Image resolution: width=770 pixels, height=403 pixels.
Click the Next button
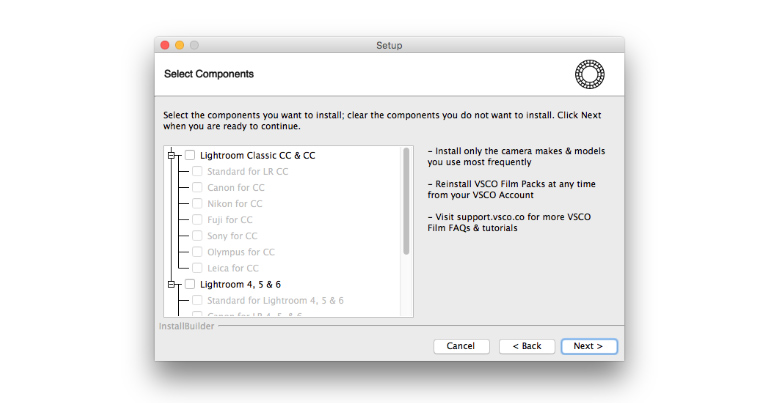coord(588,346)
